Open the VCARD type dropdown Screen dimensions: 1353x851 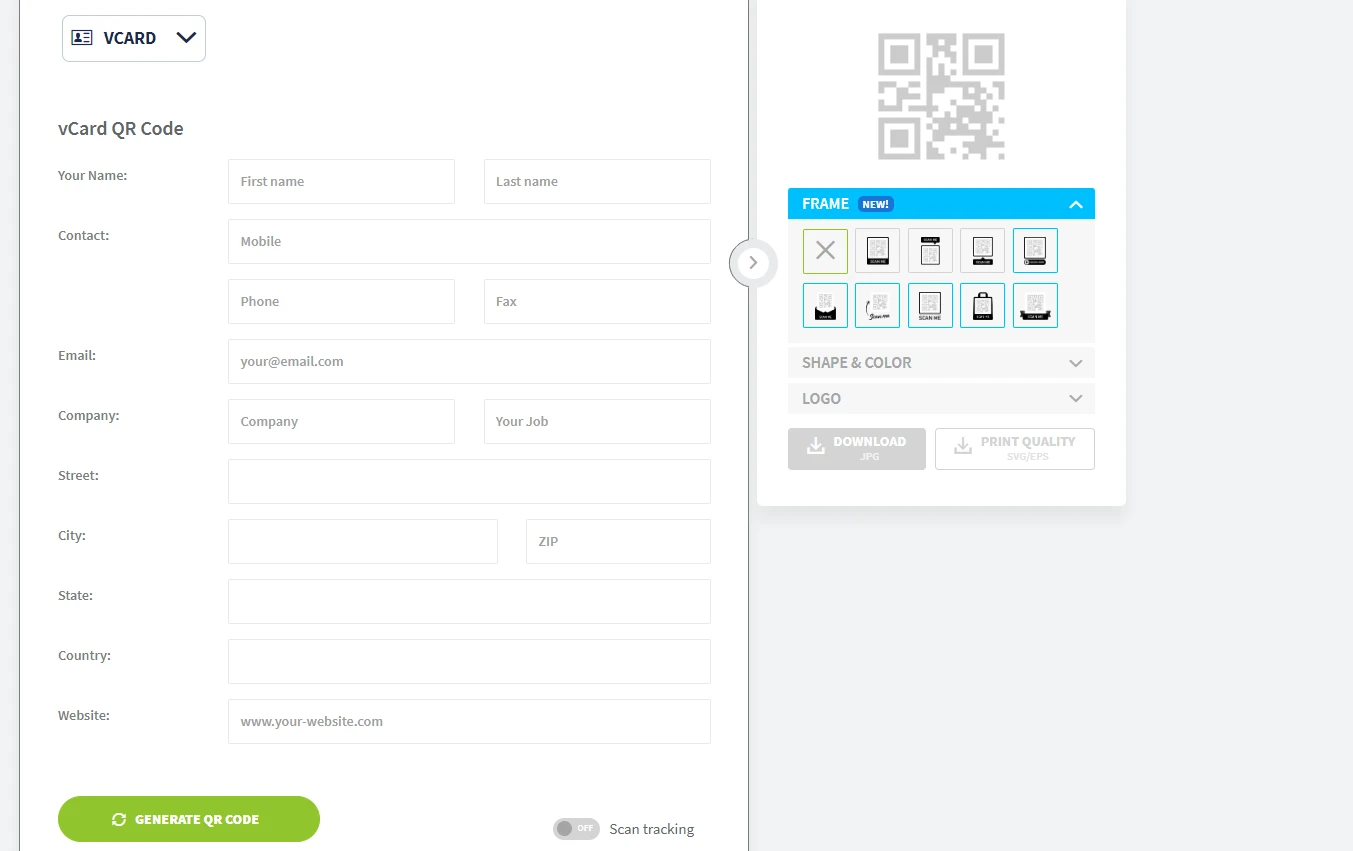pyautogui.click(x=134, y=38)
